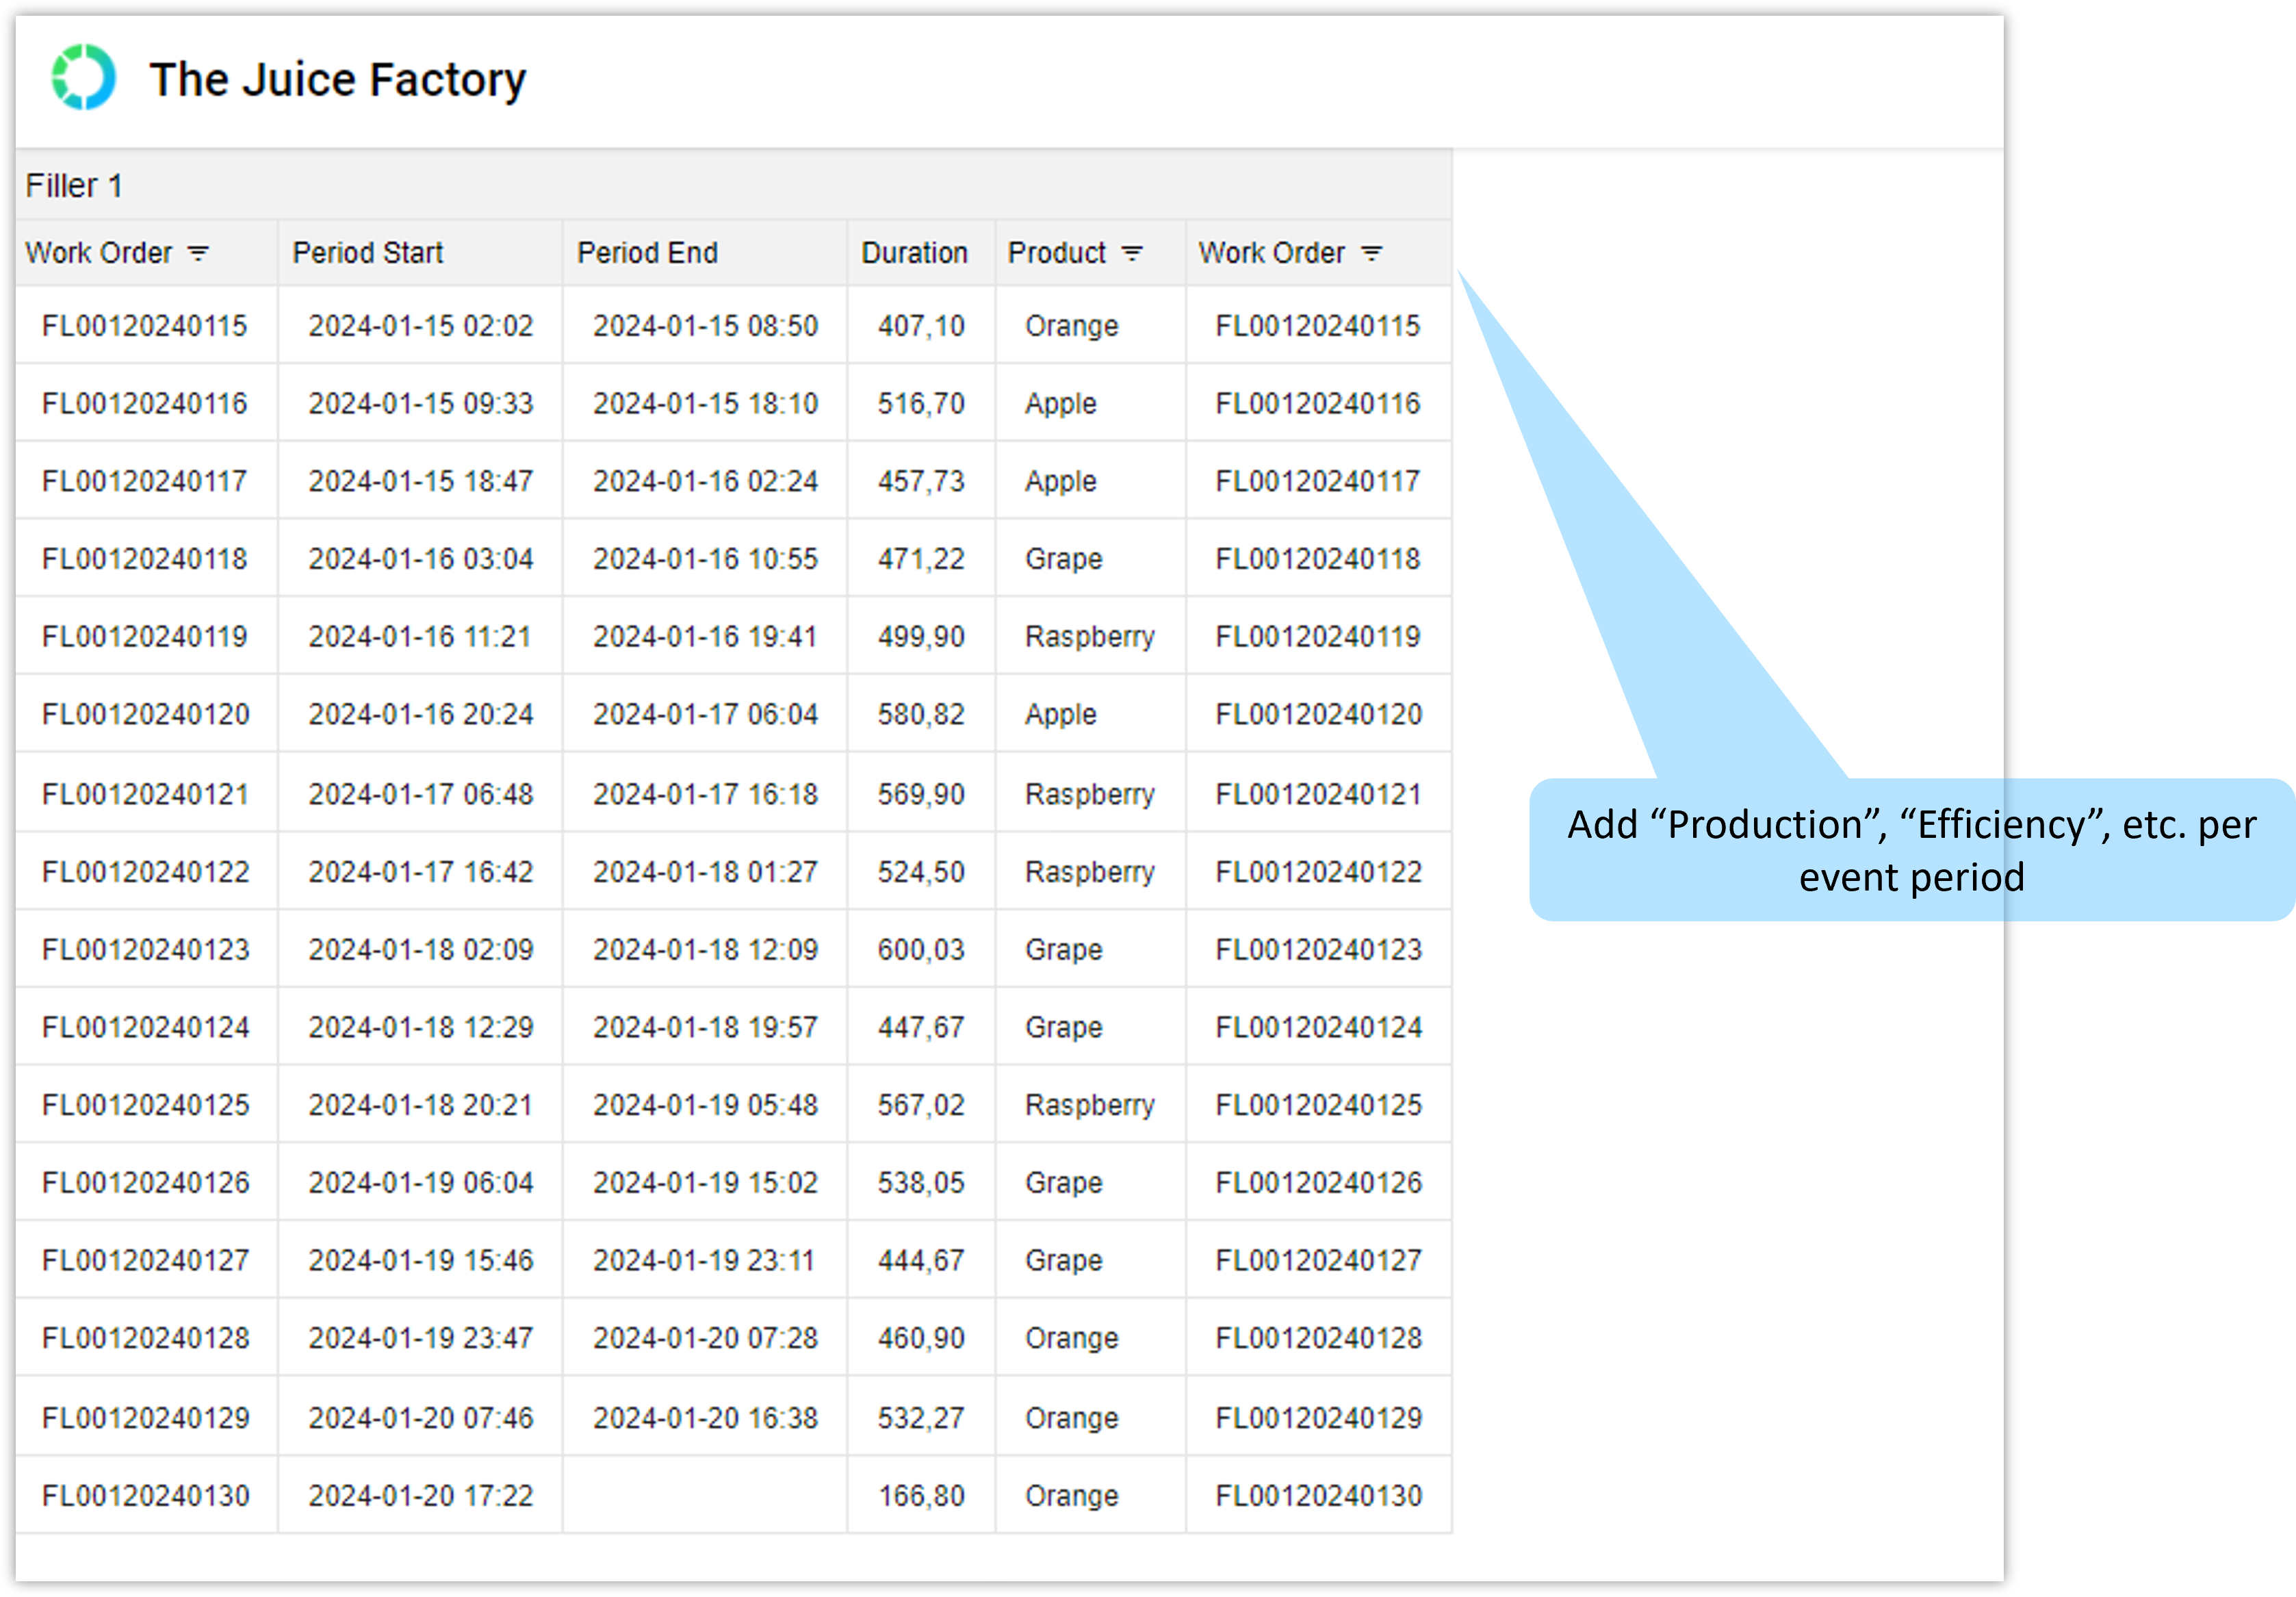2296x1597 pixels.
Task: Click duration value 516,70
Action: [921, 404]
